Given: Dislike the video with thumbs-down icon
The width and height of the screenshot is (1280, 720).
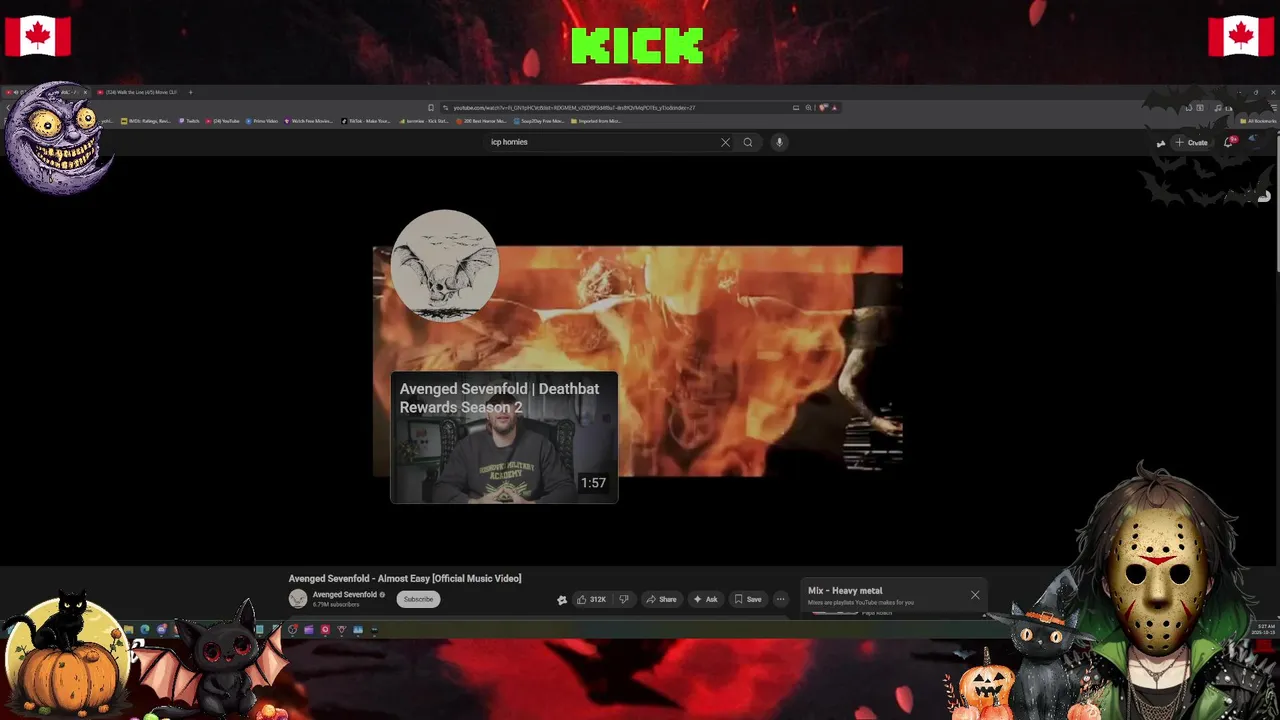Looking at the screenshot, I should [624, 599].
